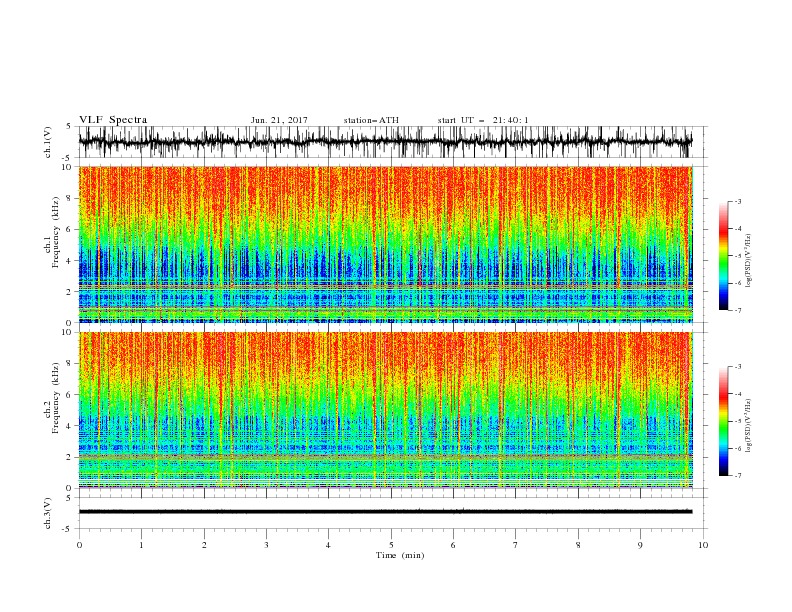Click the ch.2 frequency tick label "6"
This screenshot has height=612, width=792.
(70, 395)
